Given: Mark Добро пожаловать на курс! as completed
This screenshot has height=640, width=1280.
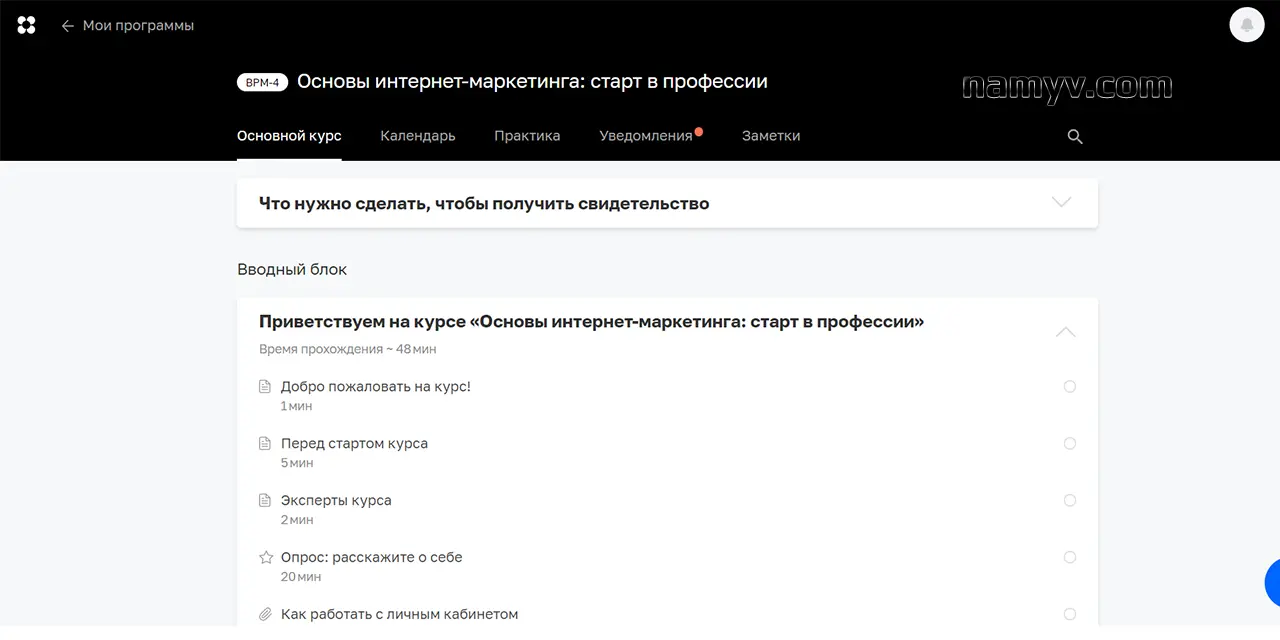Looking at the screenshot, I should pos(1070,386).
